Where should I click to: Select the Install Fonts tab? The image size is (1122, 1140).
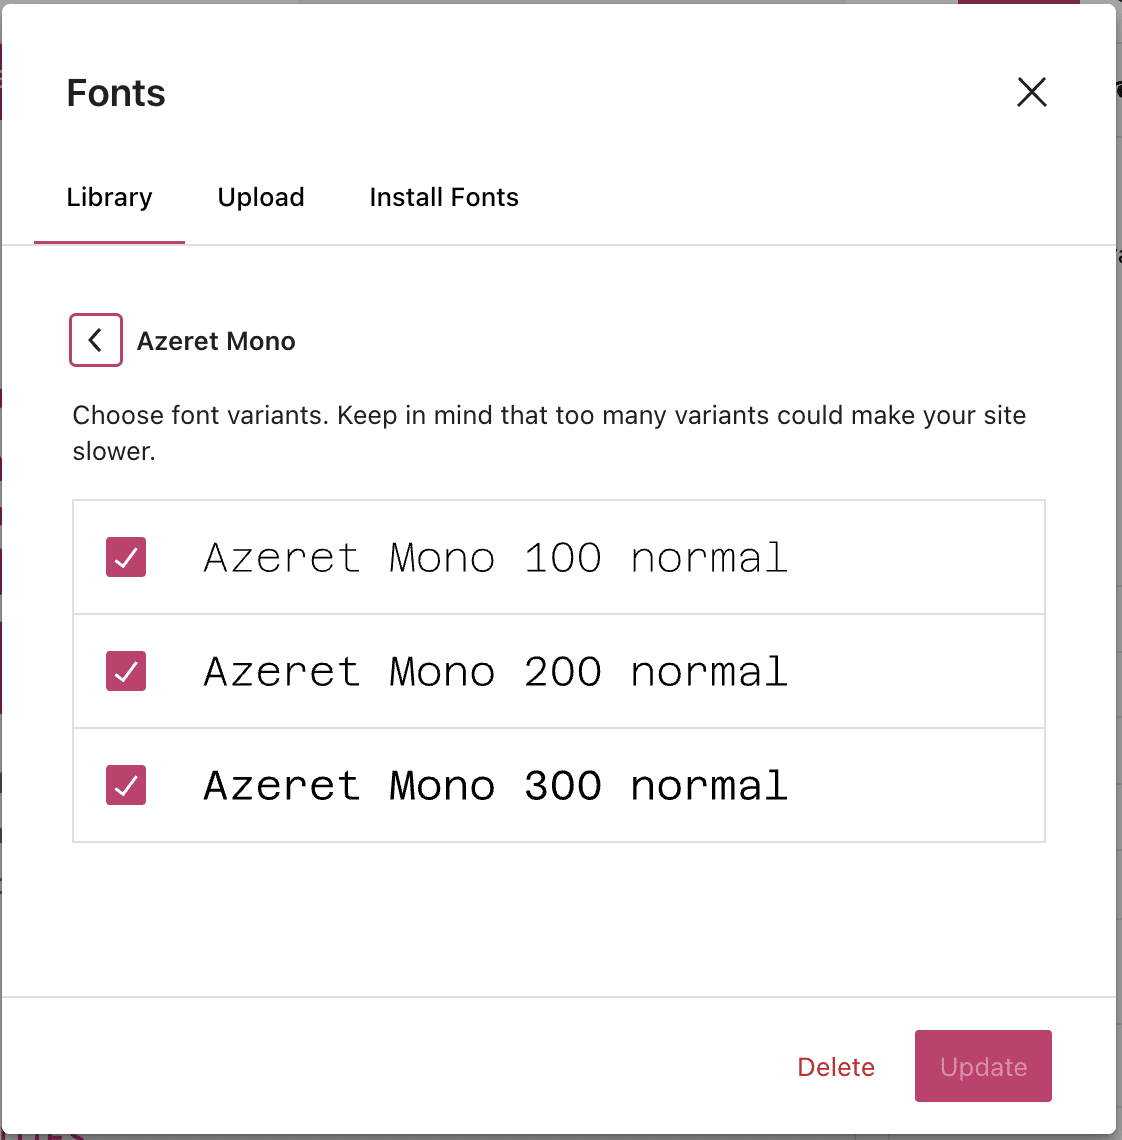coord(444,197)
